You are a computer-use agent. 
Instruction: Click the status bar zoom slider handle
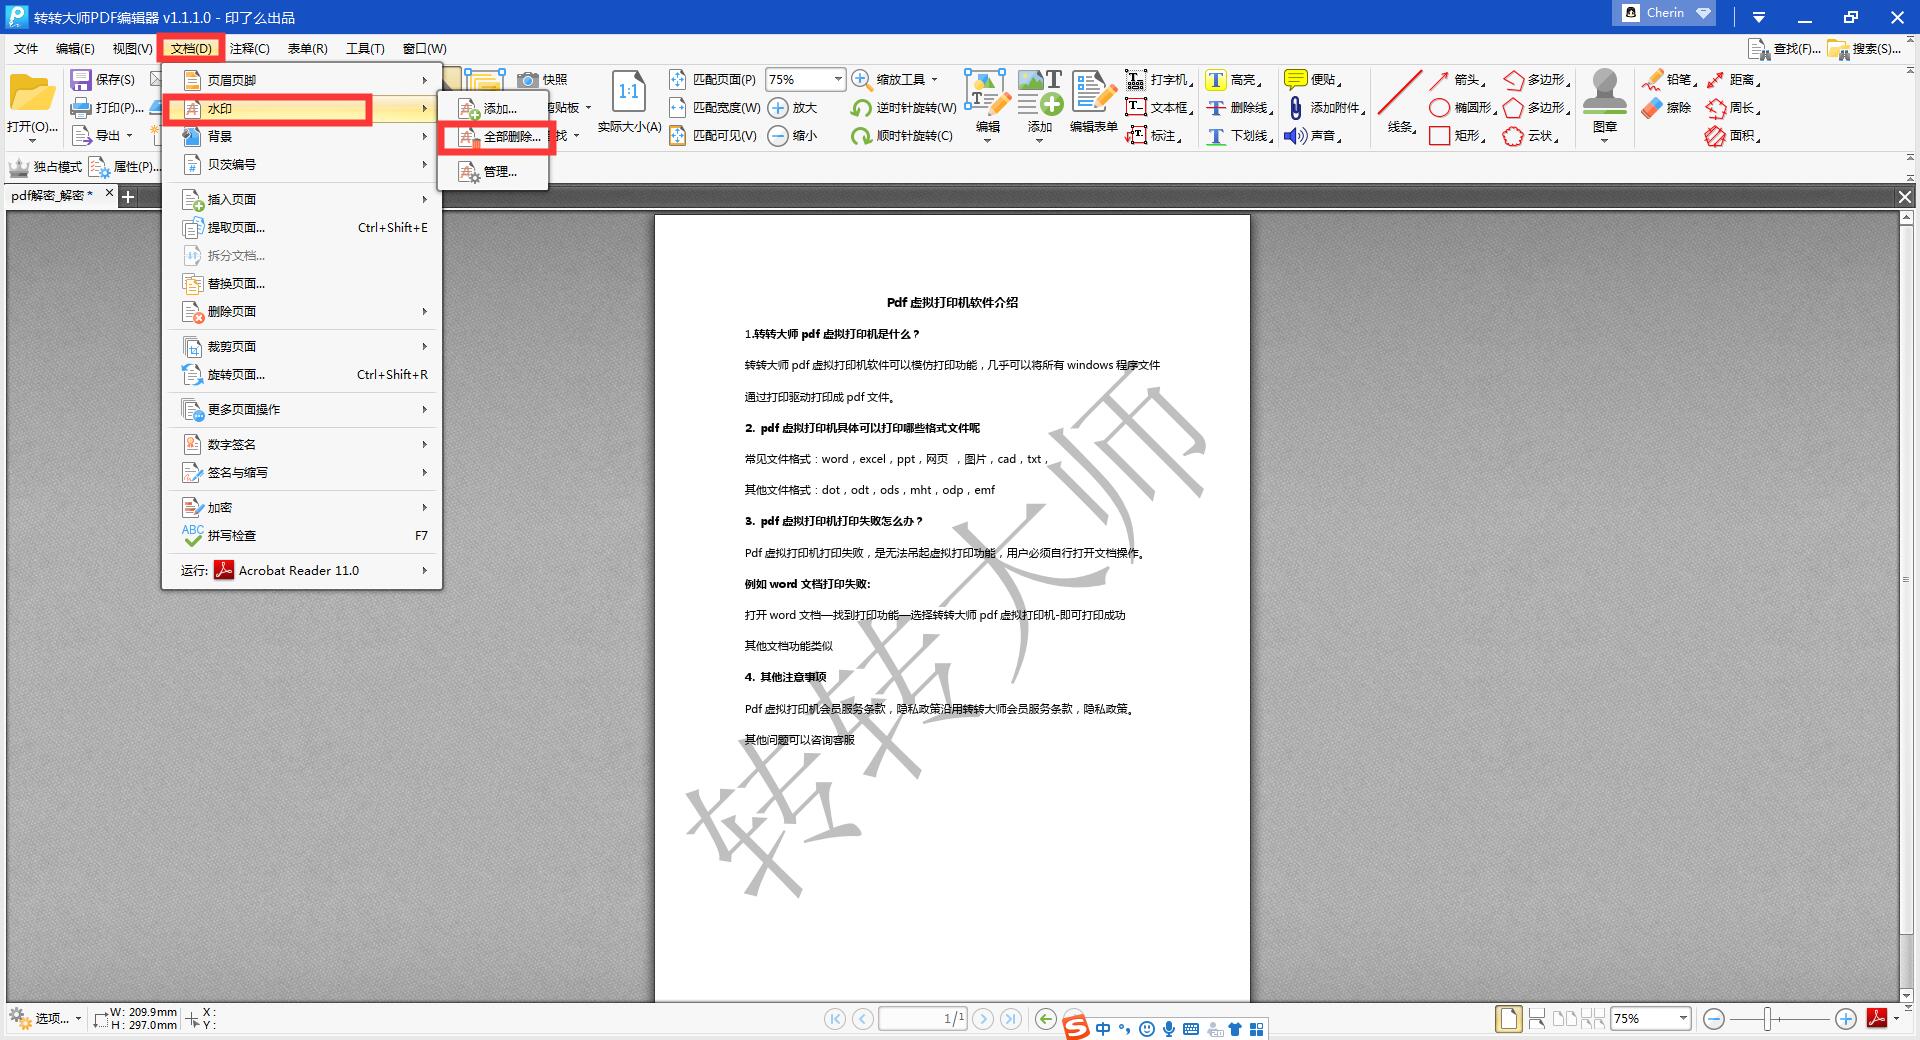click(x=1768, y=1019)
